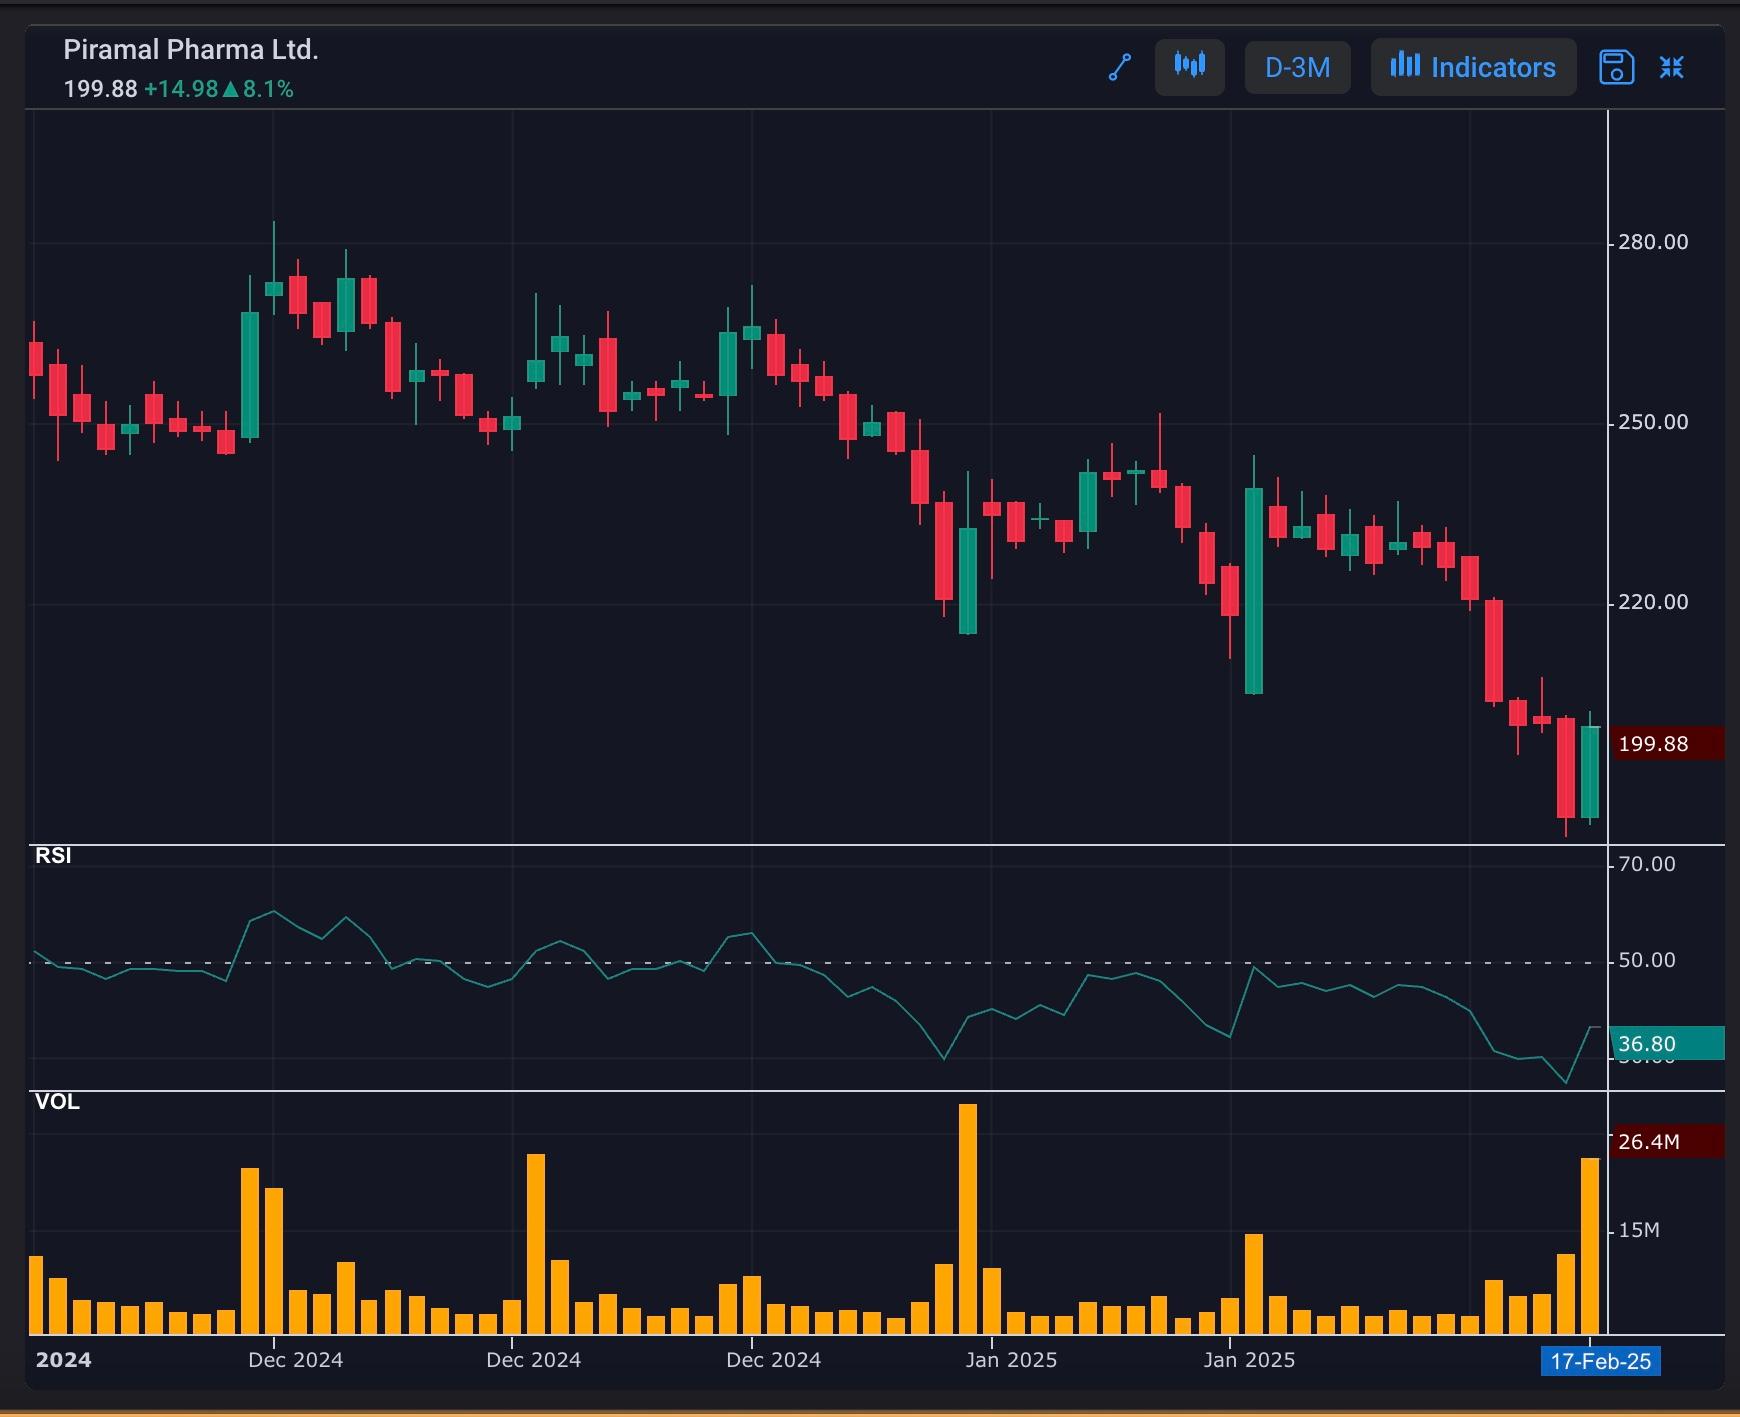Save the chart using the floppy disk icon

(1616, 67)
